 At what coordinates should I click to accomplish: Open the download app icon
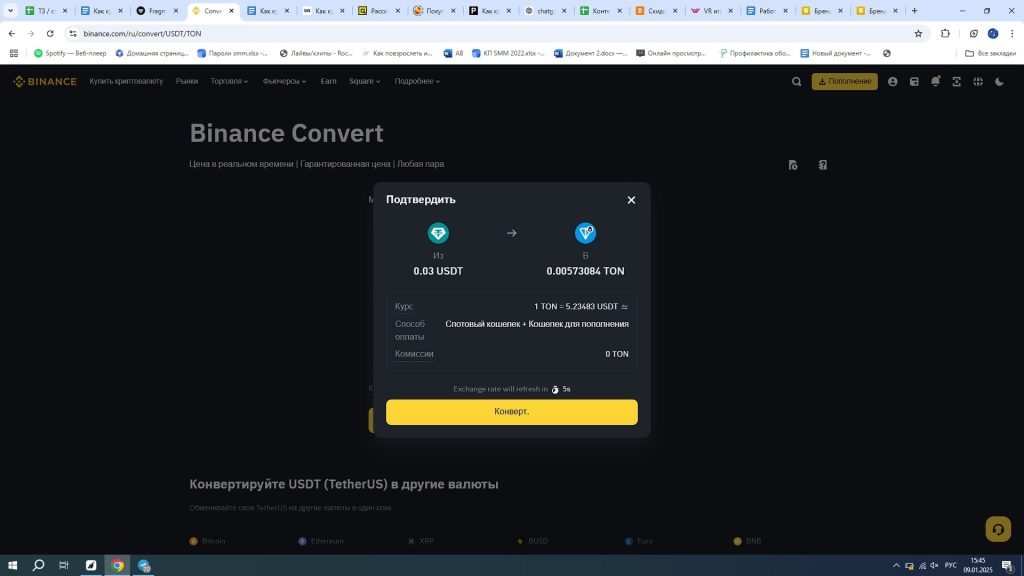click(x=957, y=82)
